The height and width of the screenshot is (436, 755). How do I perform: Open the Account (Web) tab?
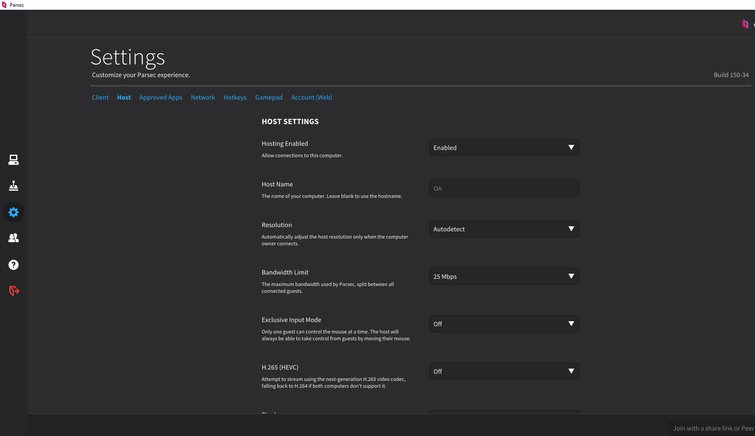pos(312,97)
